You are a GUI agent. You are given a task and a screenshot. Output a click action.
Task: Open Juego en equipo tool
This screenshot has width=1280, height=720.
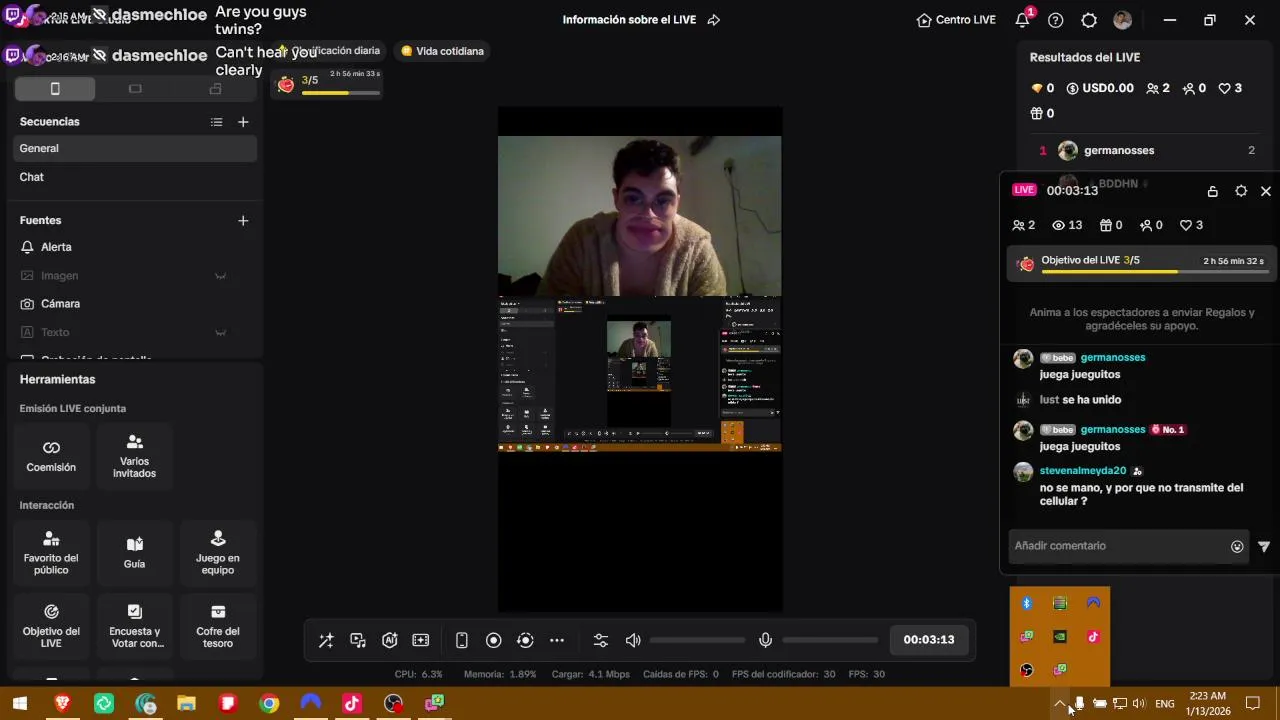pyautogui.click(x=218, y=553)
